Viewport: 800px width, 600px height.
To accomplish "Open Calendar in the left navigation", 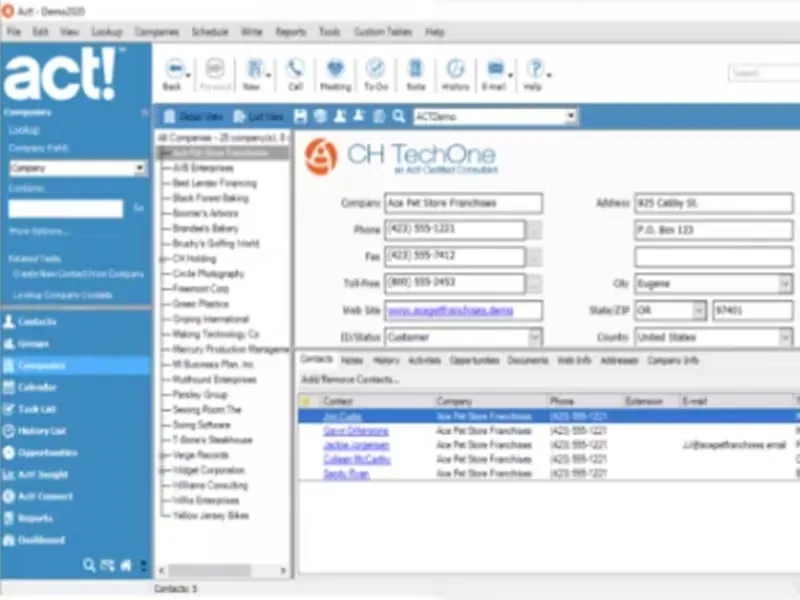I will coord(37,387).
